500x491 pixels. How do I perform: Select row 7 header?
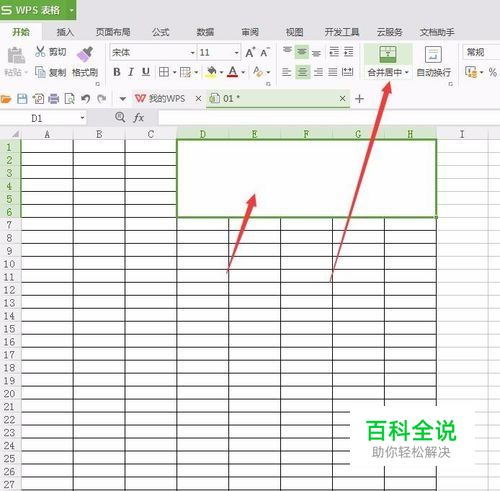pyautogui.click(x=10, y=225)
